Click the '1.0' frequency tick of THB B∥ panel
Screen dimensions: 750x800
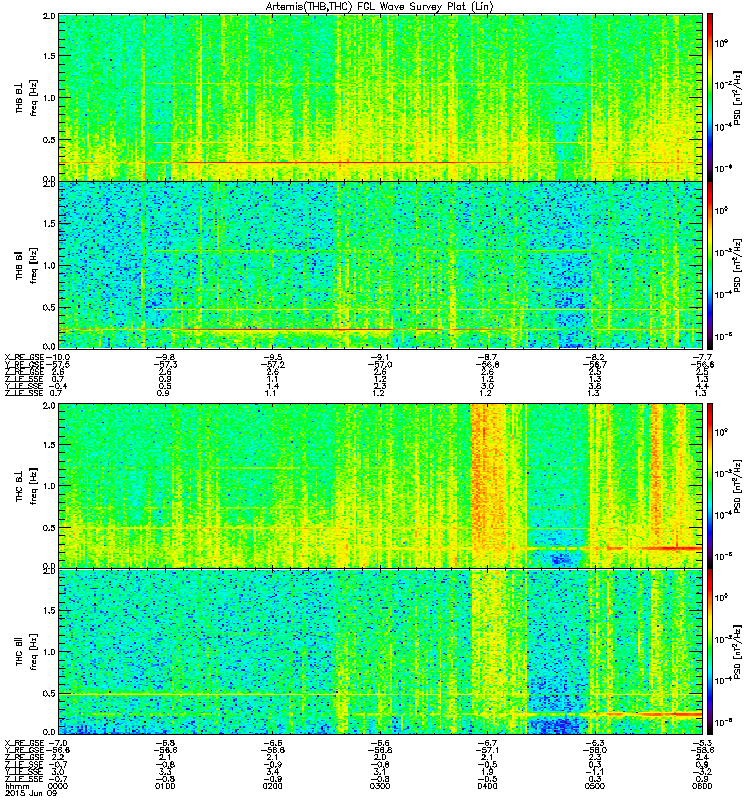pyautogui.click(x=49, y=265)
